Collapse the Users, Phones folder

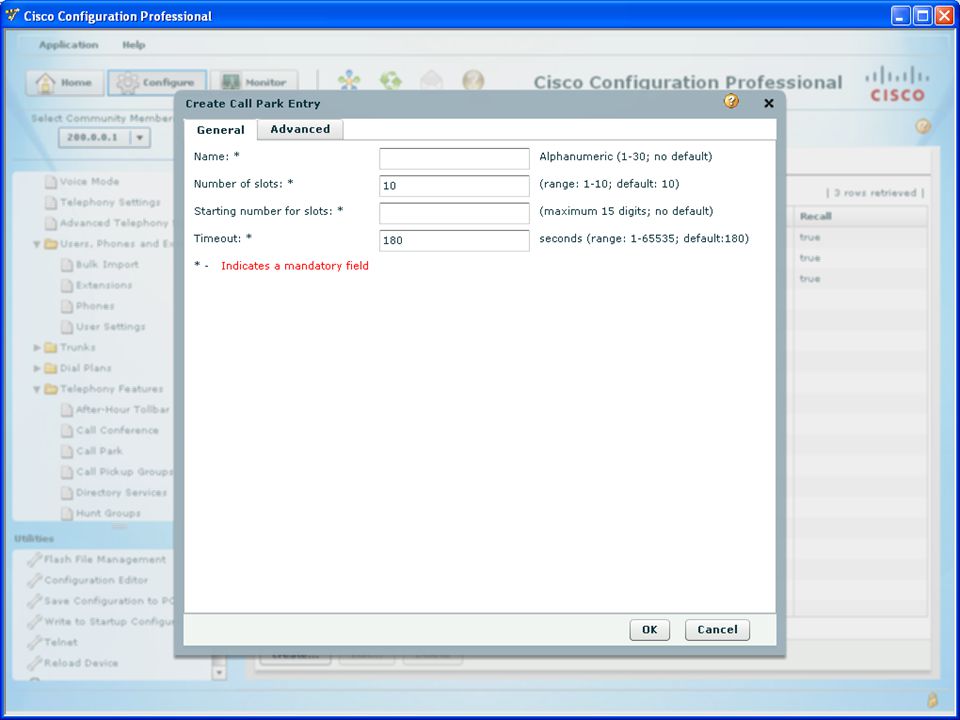pyautogui.click(x=37, y=244)
